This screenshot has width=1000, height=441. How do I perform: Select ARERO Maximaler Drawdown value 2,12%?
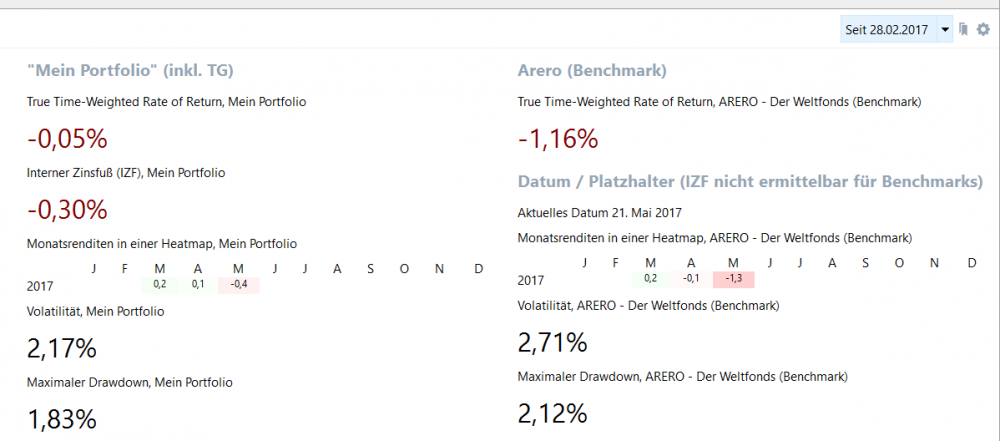(x=552, y=413)
